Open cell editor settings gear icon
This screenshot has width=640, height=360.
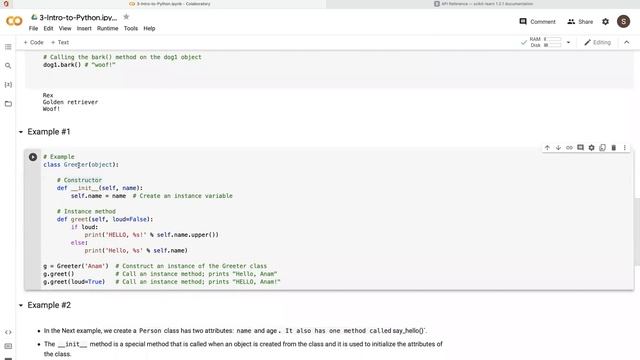[591, 148]
